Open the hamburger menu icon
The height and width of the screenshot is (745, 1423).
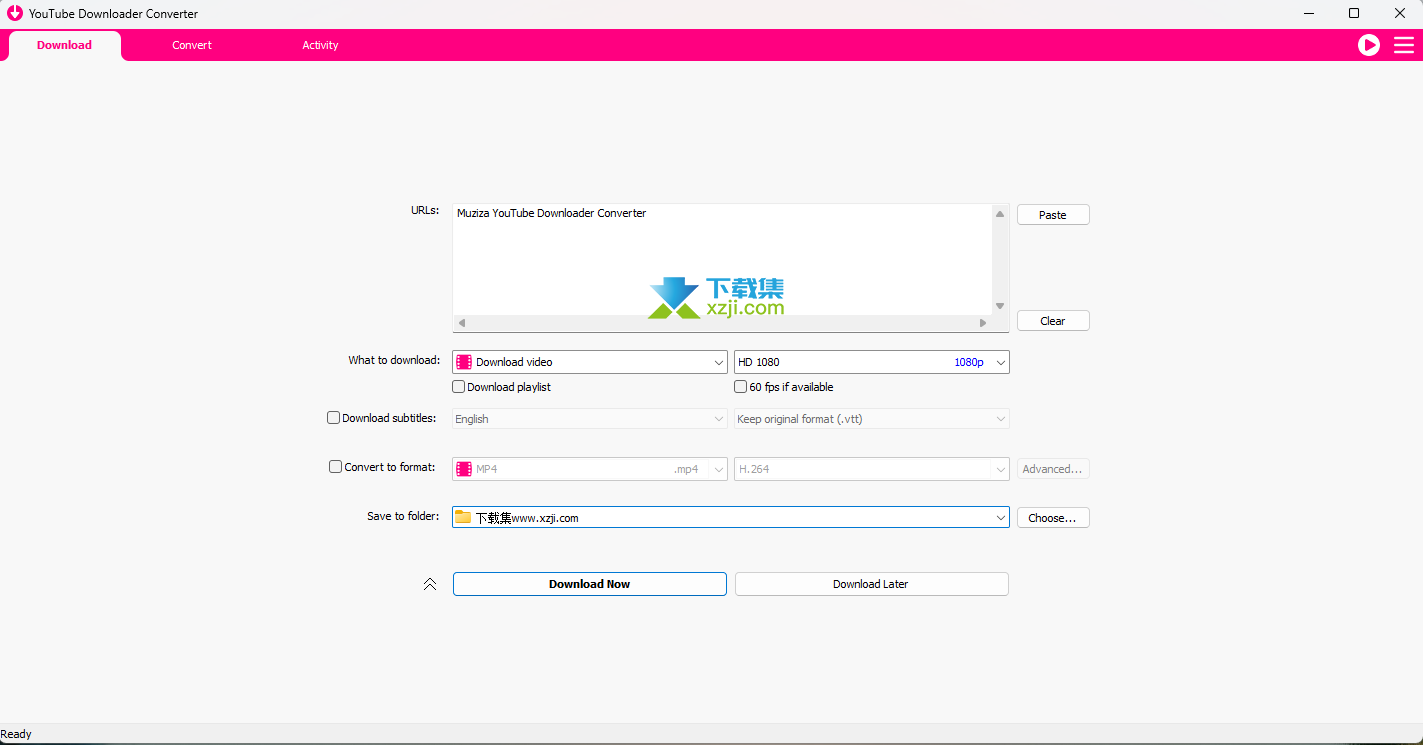pos(1404,45)
